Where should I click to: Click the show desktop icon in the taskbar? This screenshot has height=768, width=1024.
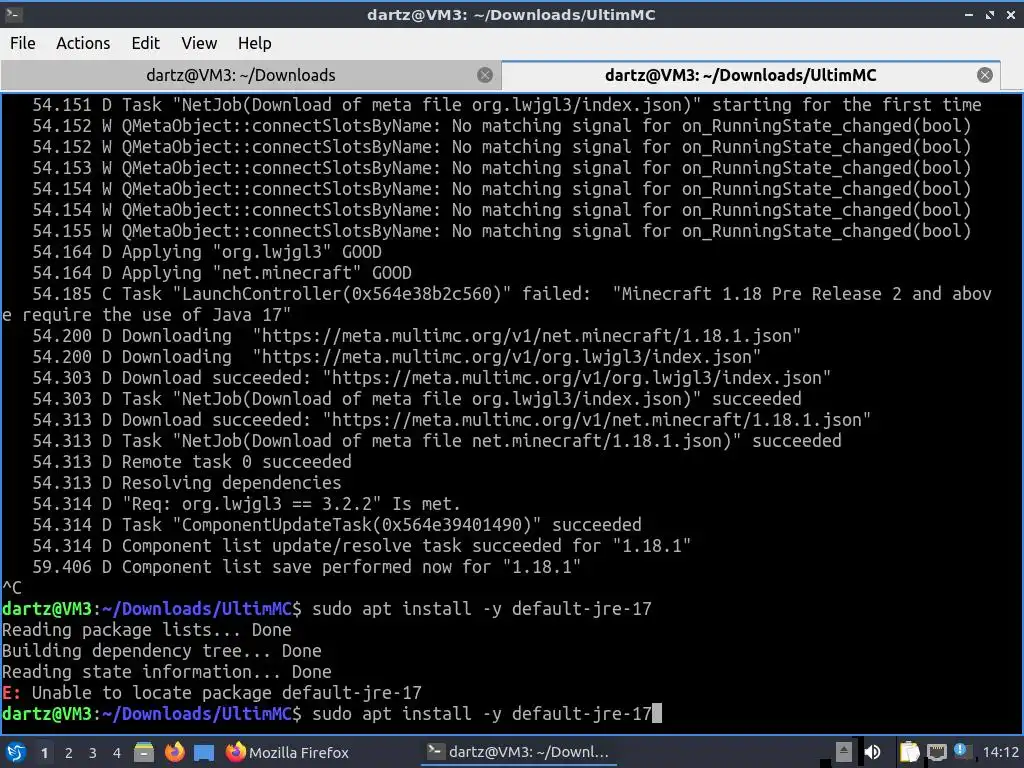[x=204, y=753]
